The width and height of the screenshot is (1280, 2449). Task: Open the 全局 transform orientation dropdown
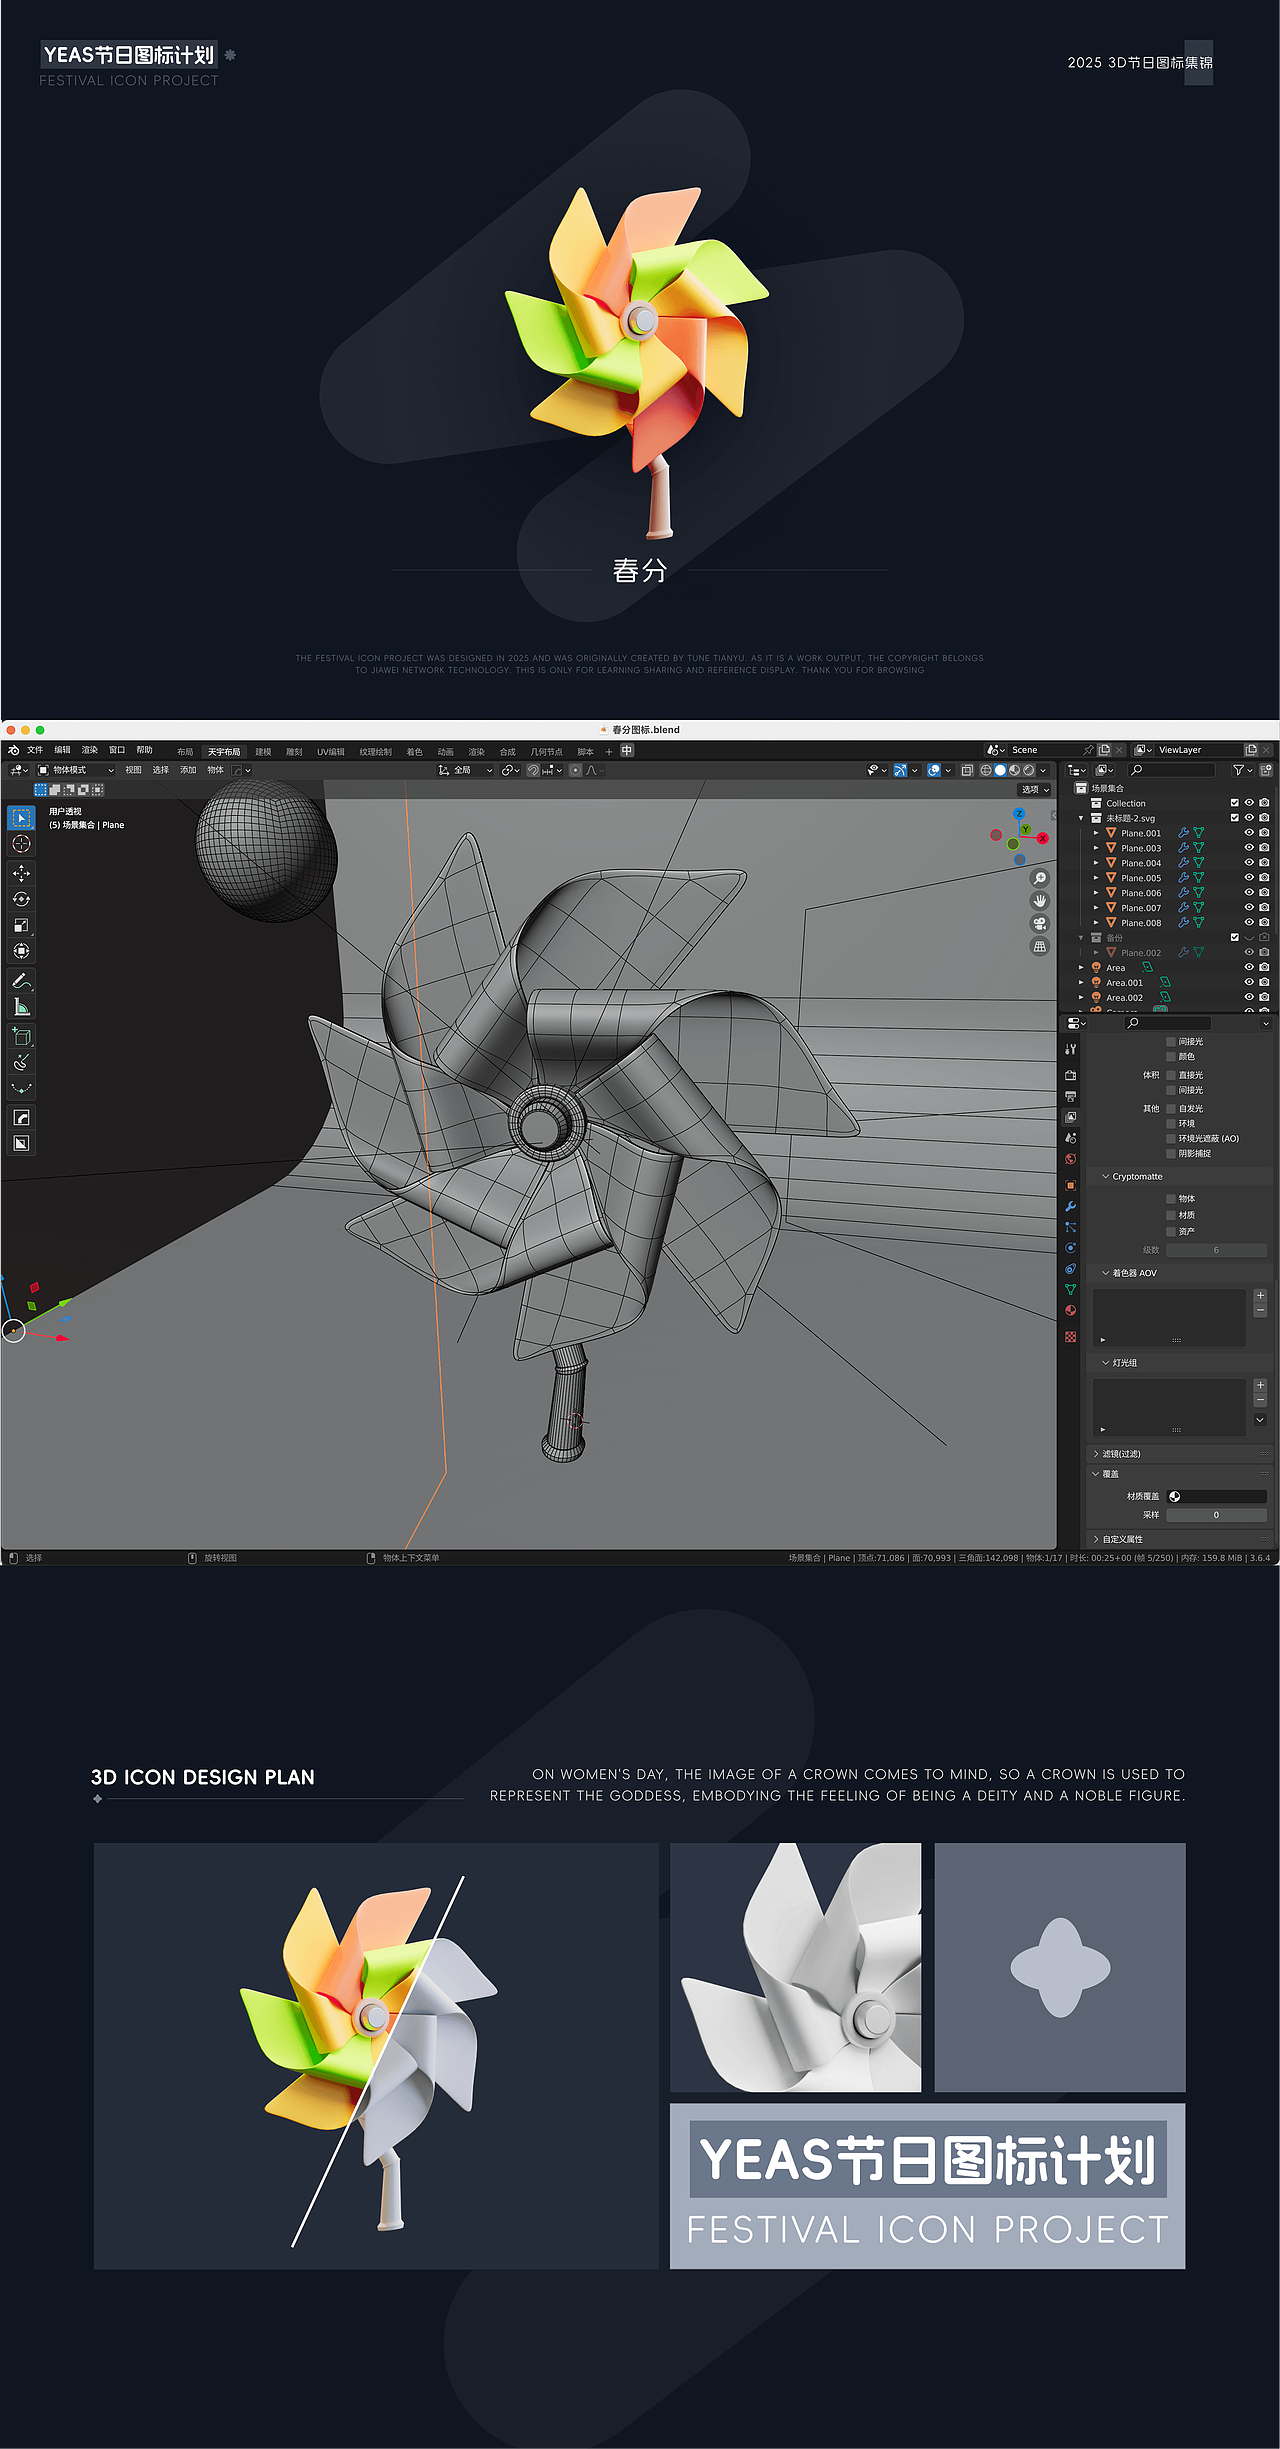[466, 770]
